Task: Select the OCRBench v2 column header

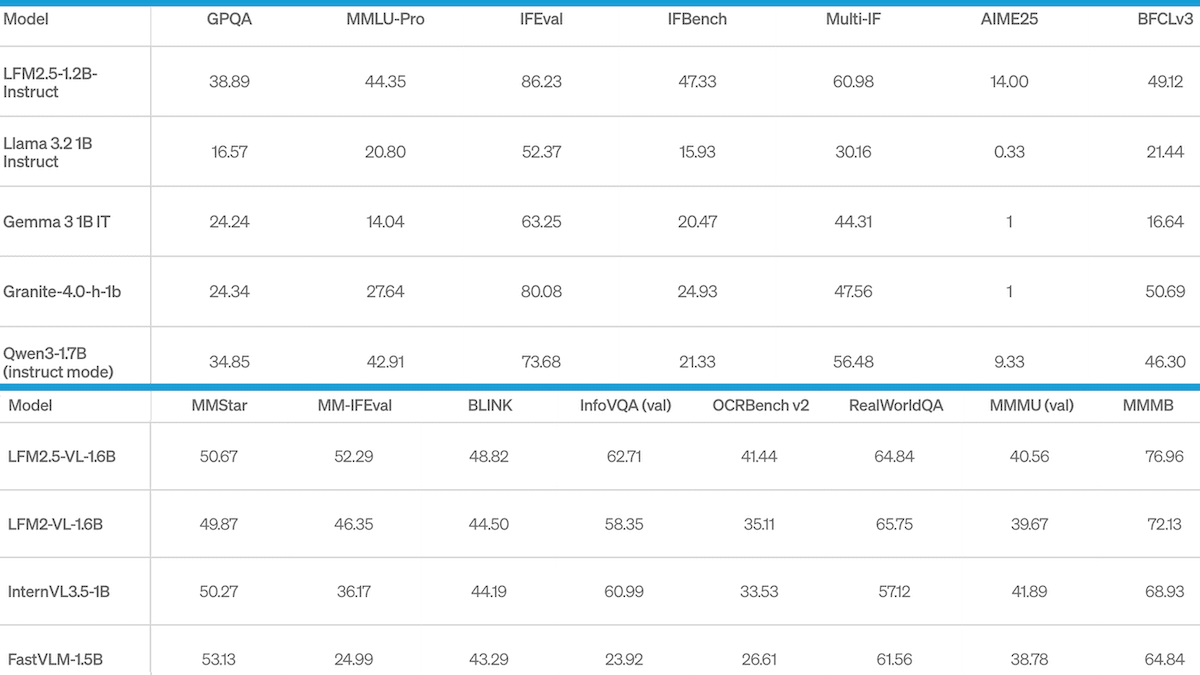Action: point(759,405)
